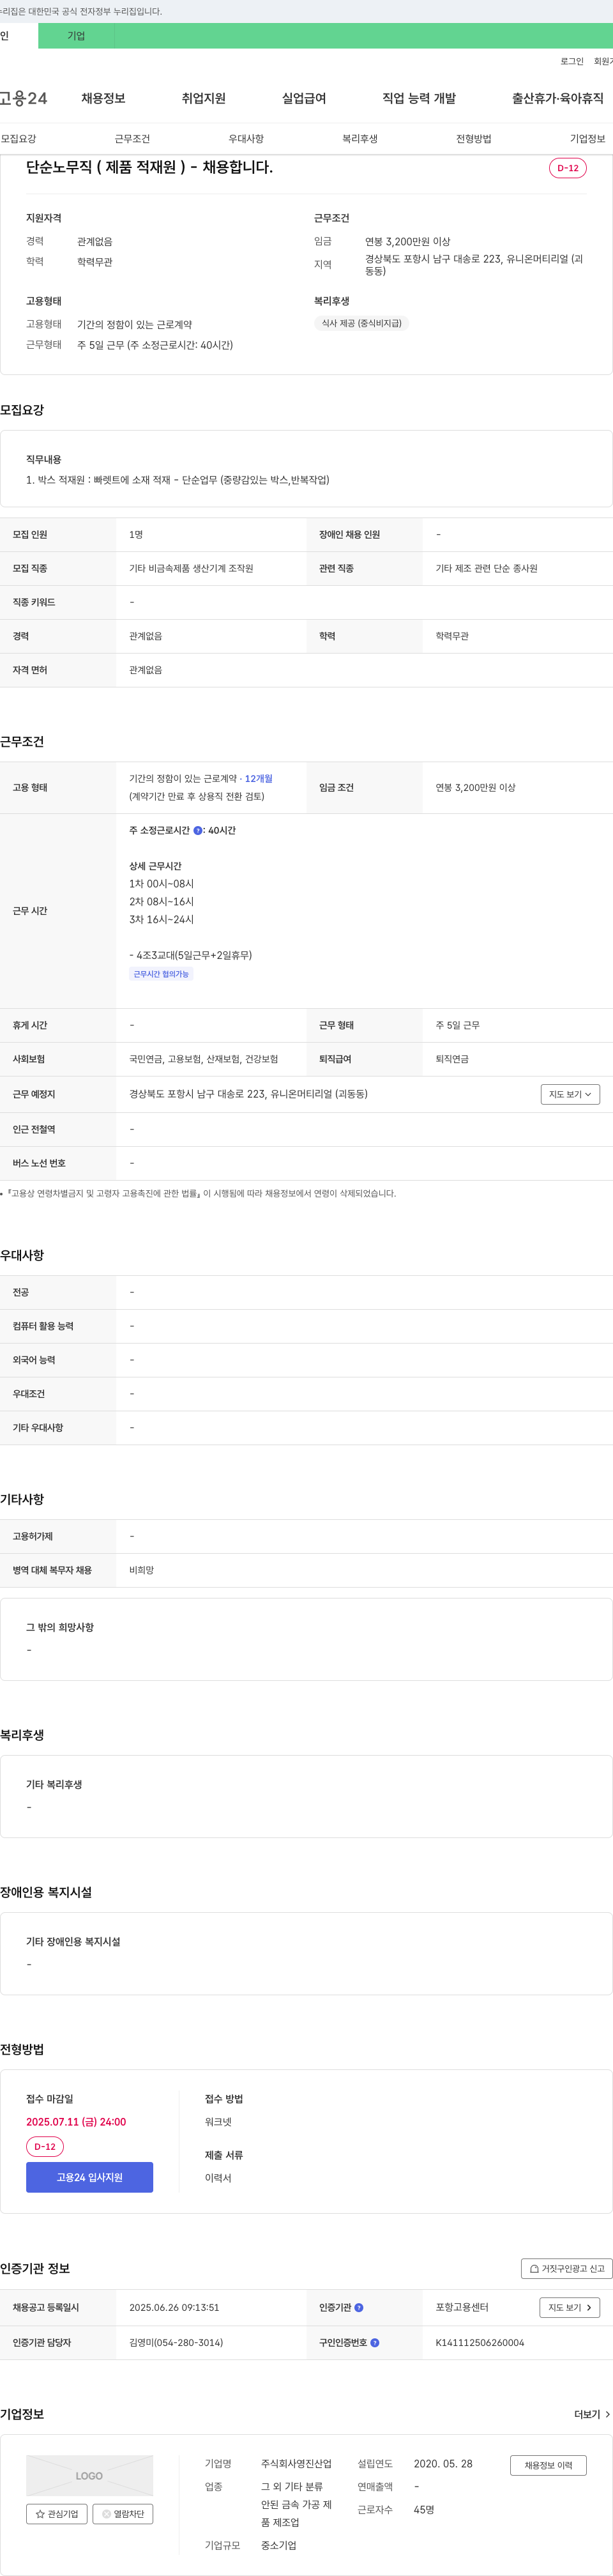Jump to the 전형방법 section tab
This screenshot has width=613, height=2576.
click(474, 139)
